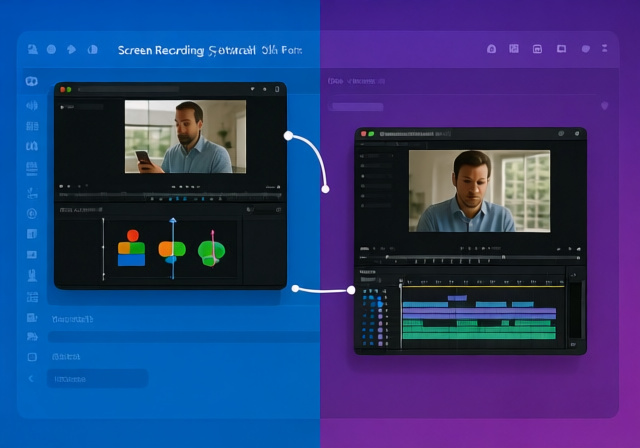Image resolution: width=640 pixels, height=448 pixels.
Task: Click the shield badge icon in the purple panel
Action: (604, 106)
